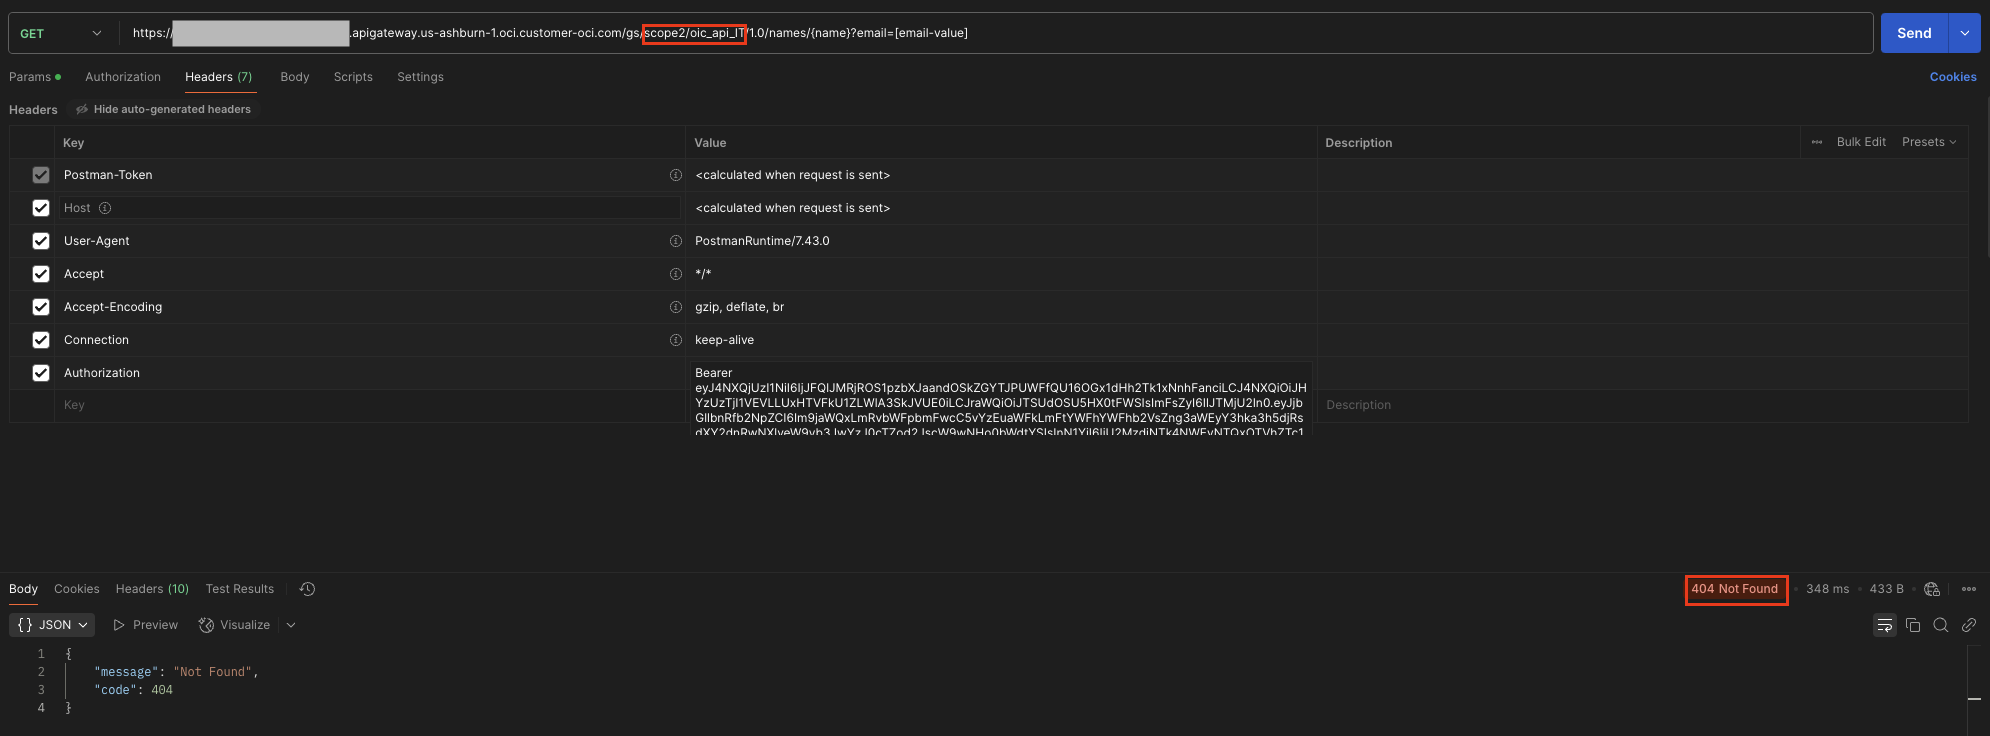Viewport: 1990px width, 736px height.
Task: Click info icon on User-Agent row
Action: [676, 241]
